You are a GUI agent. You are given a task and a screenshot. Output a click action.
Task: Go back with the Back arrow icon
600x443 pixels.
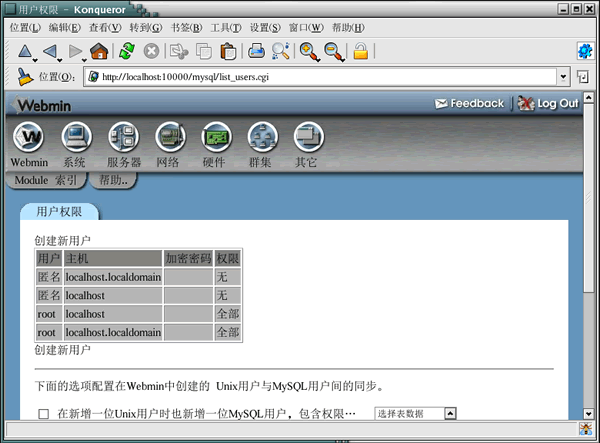point(50,51)
